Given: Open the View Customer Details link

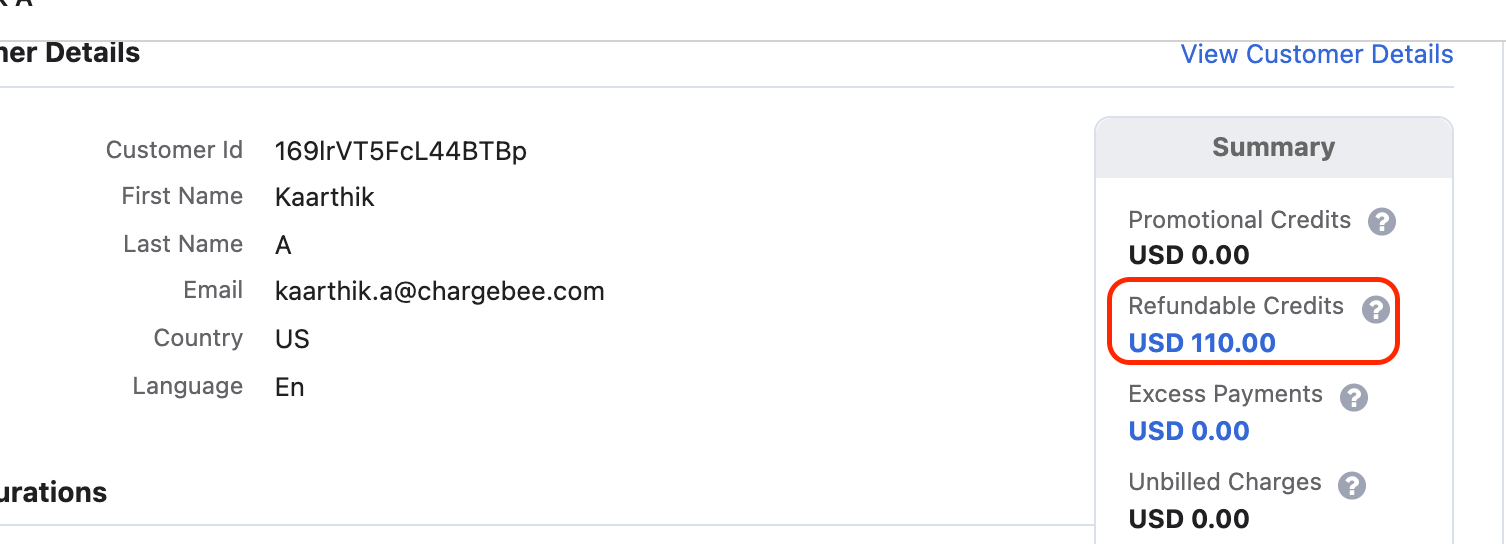Looking at the screenshot, I should pos(1317,54).
